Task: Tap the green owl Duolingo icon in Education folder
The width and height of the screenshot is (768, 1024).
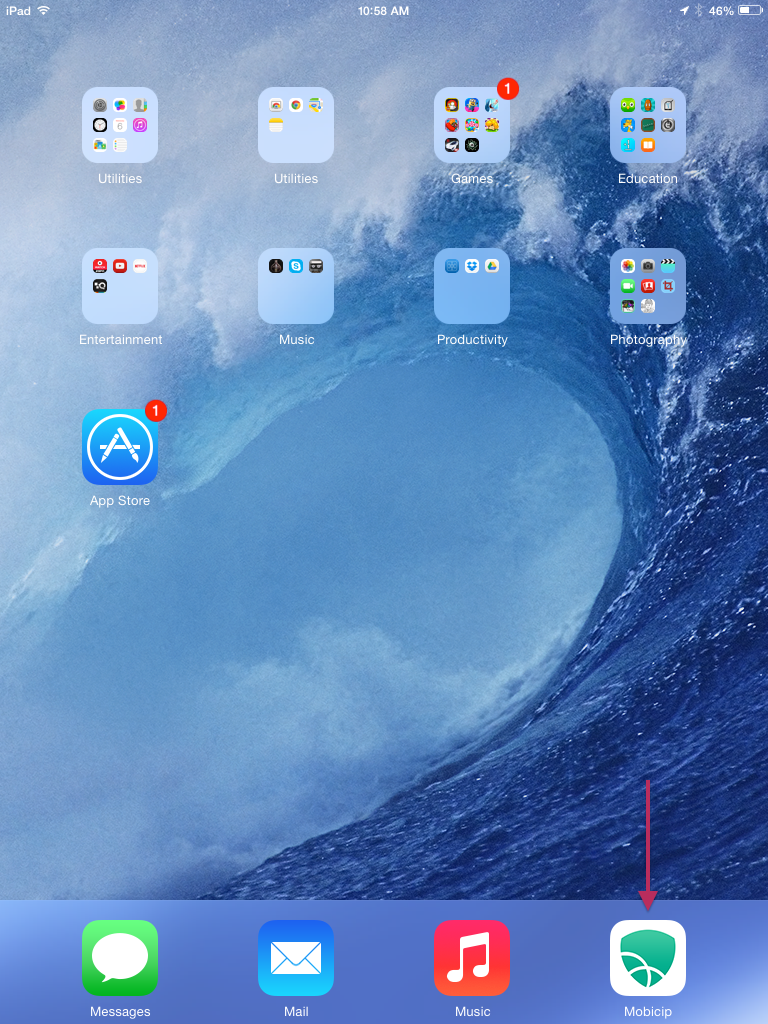Action: tap(628, 104)
